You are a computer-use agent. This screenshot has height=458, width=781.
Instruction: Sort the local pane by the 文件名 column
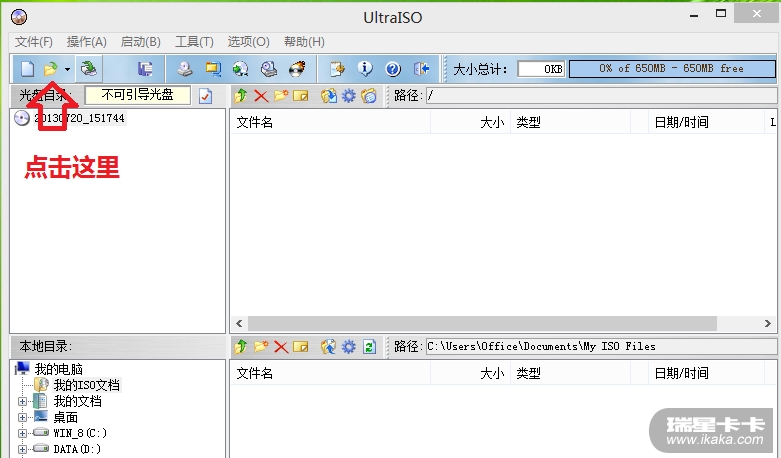[330, 373]
